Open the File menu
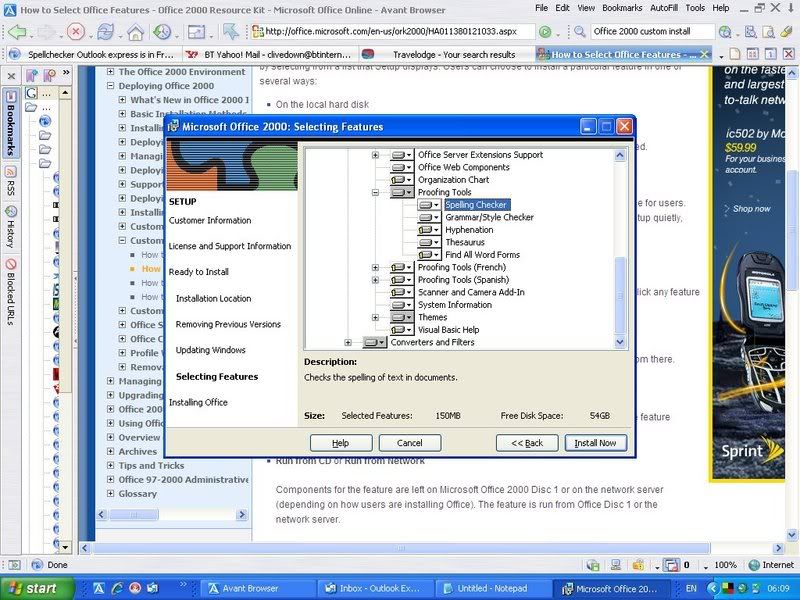This screenshot has height=600, width=800. click(x=541, y=8)
